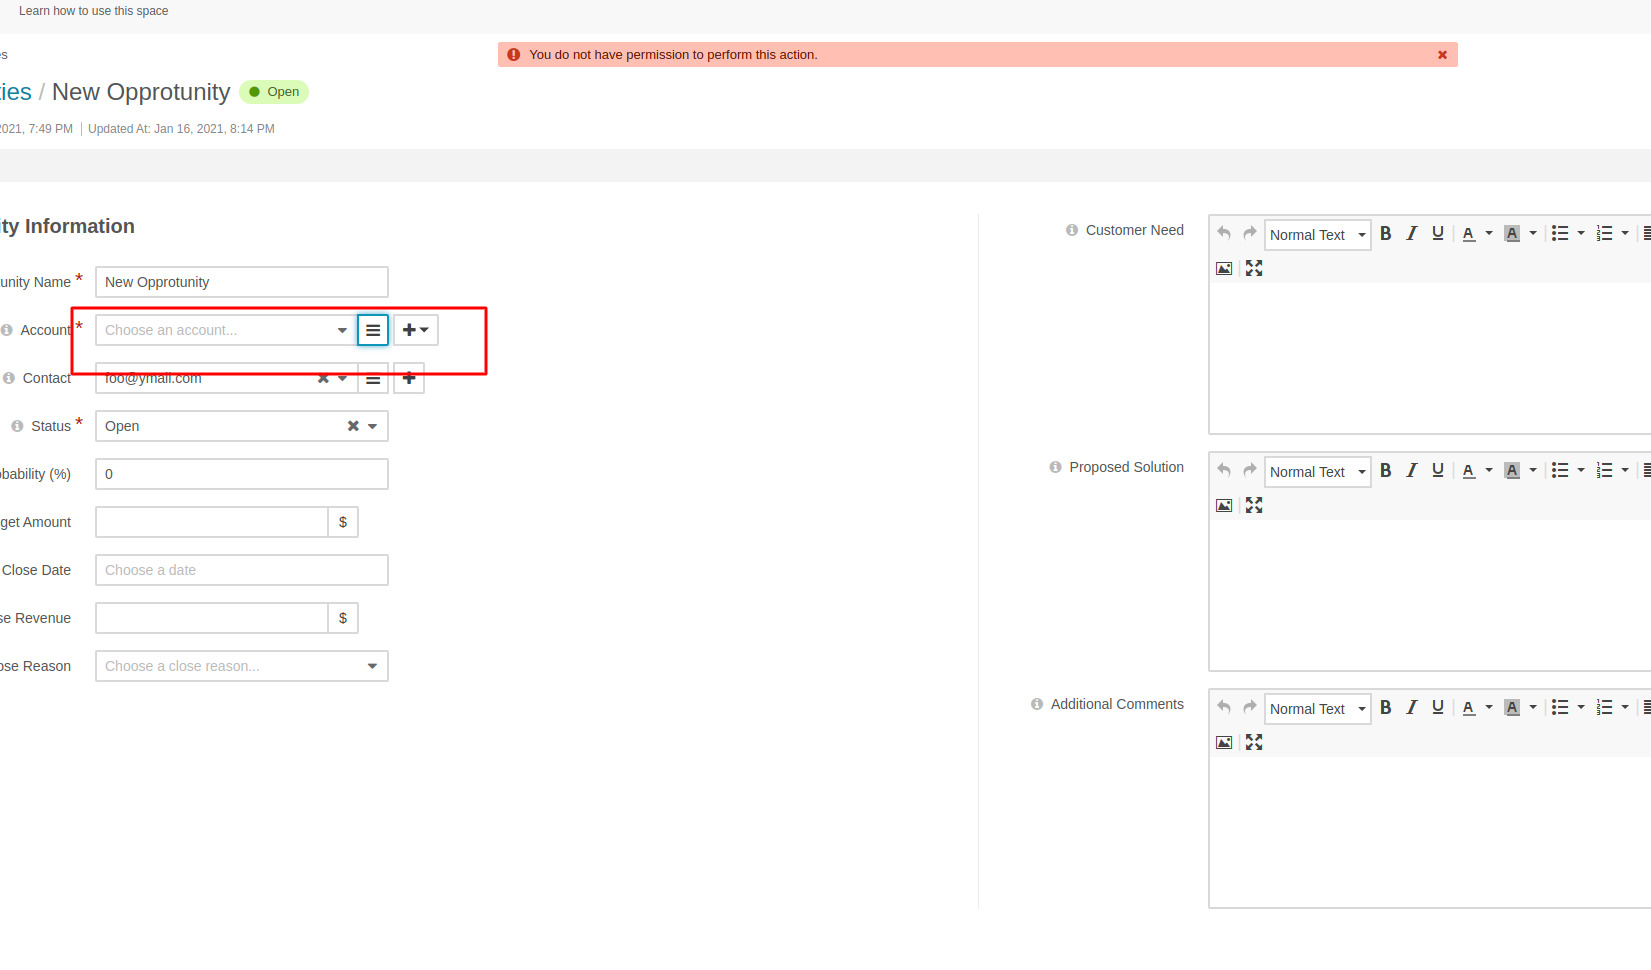Click the Account field info icon
Image resolution: width=1651 pixels, height=970 pixels.
pos(7,330)
